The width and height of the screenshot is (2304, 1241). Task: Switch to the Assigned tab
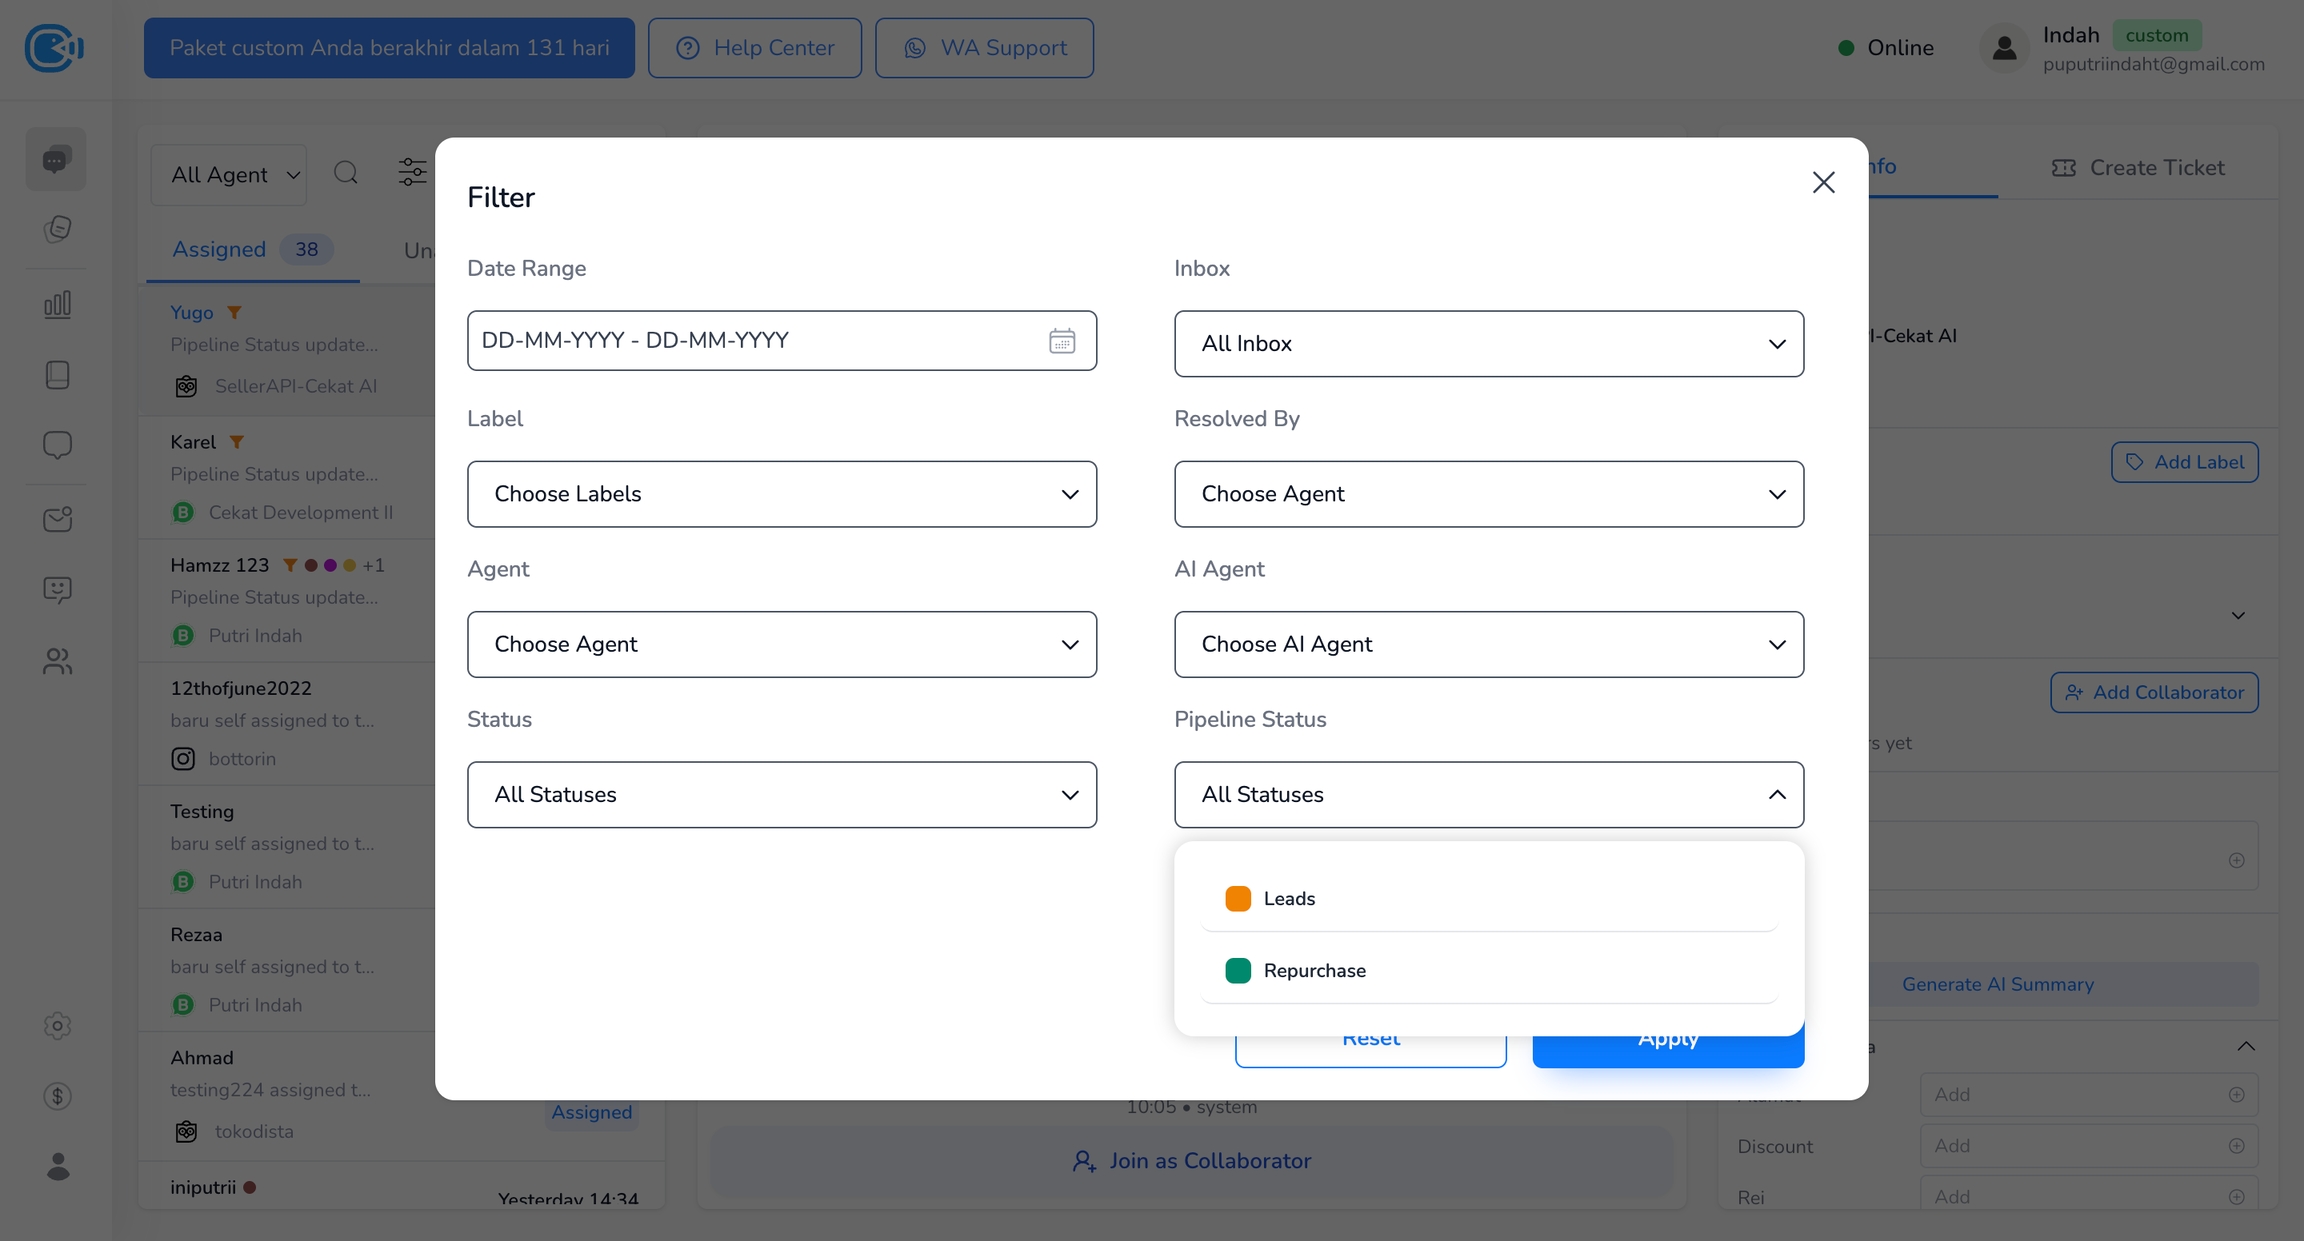click(219, 249)
